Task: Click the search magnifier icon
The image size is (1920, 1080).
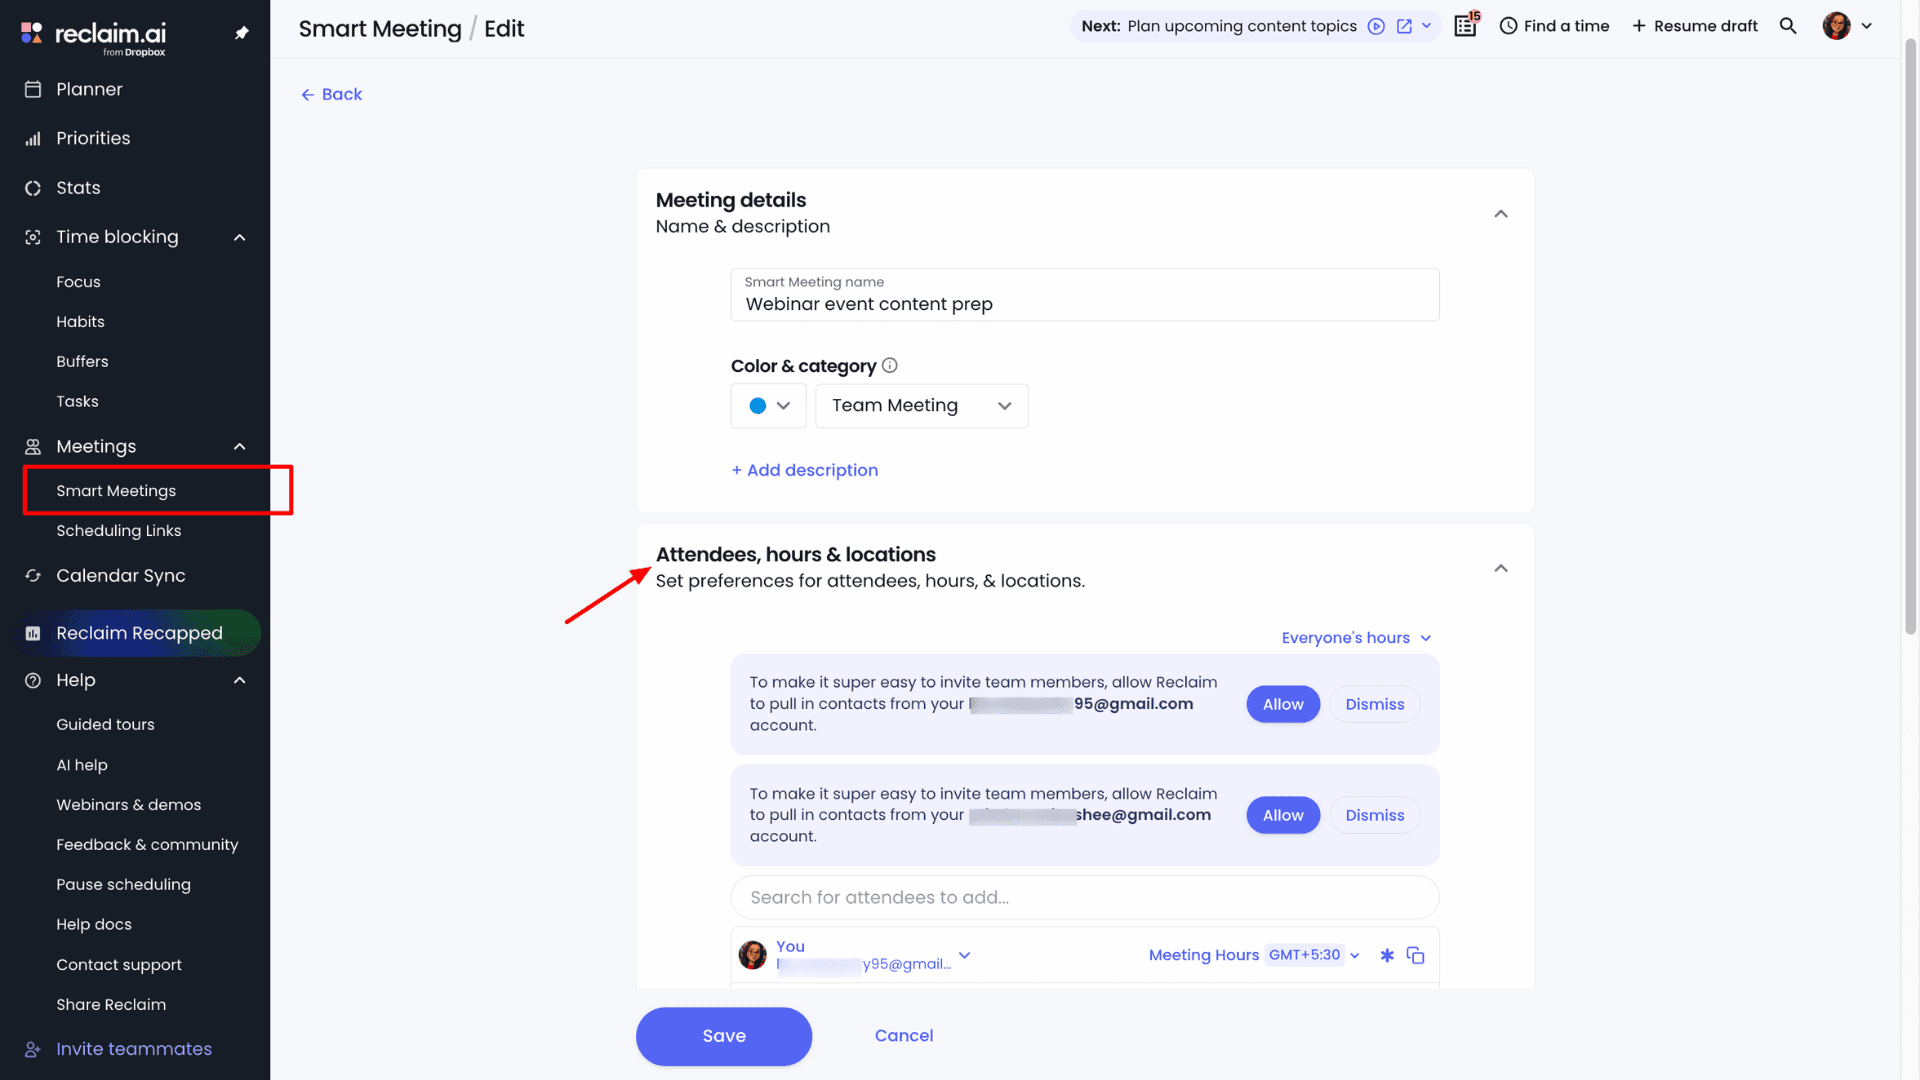Action: tap(1788, 26)
